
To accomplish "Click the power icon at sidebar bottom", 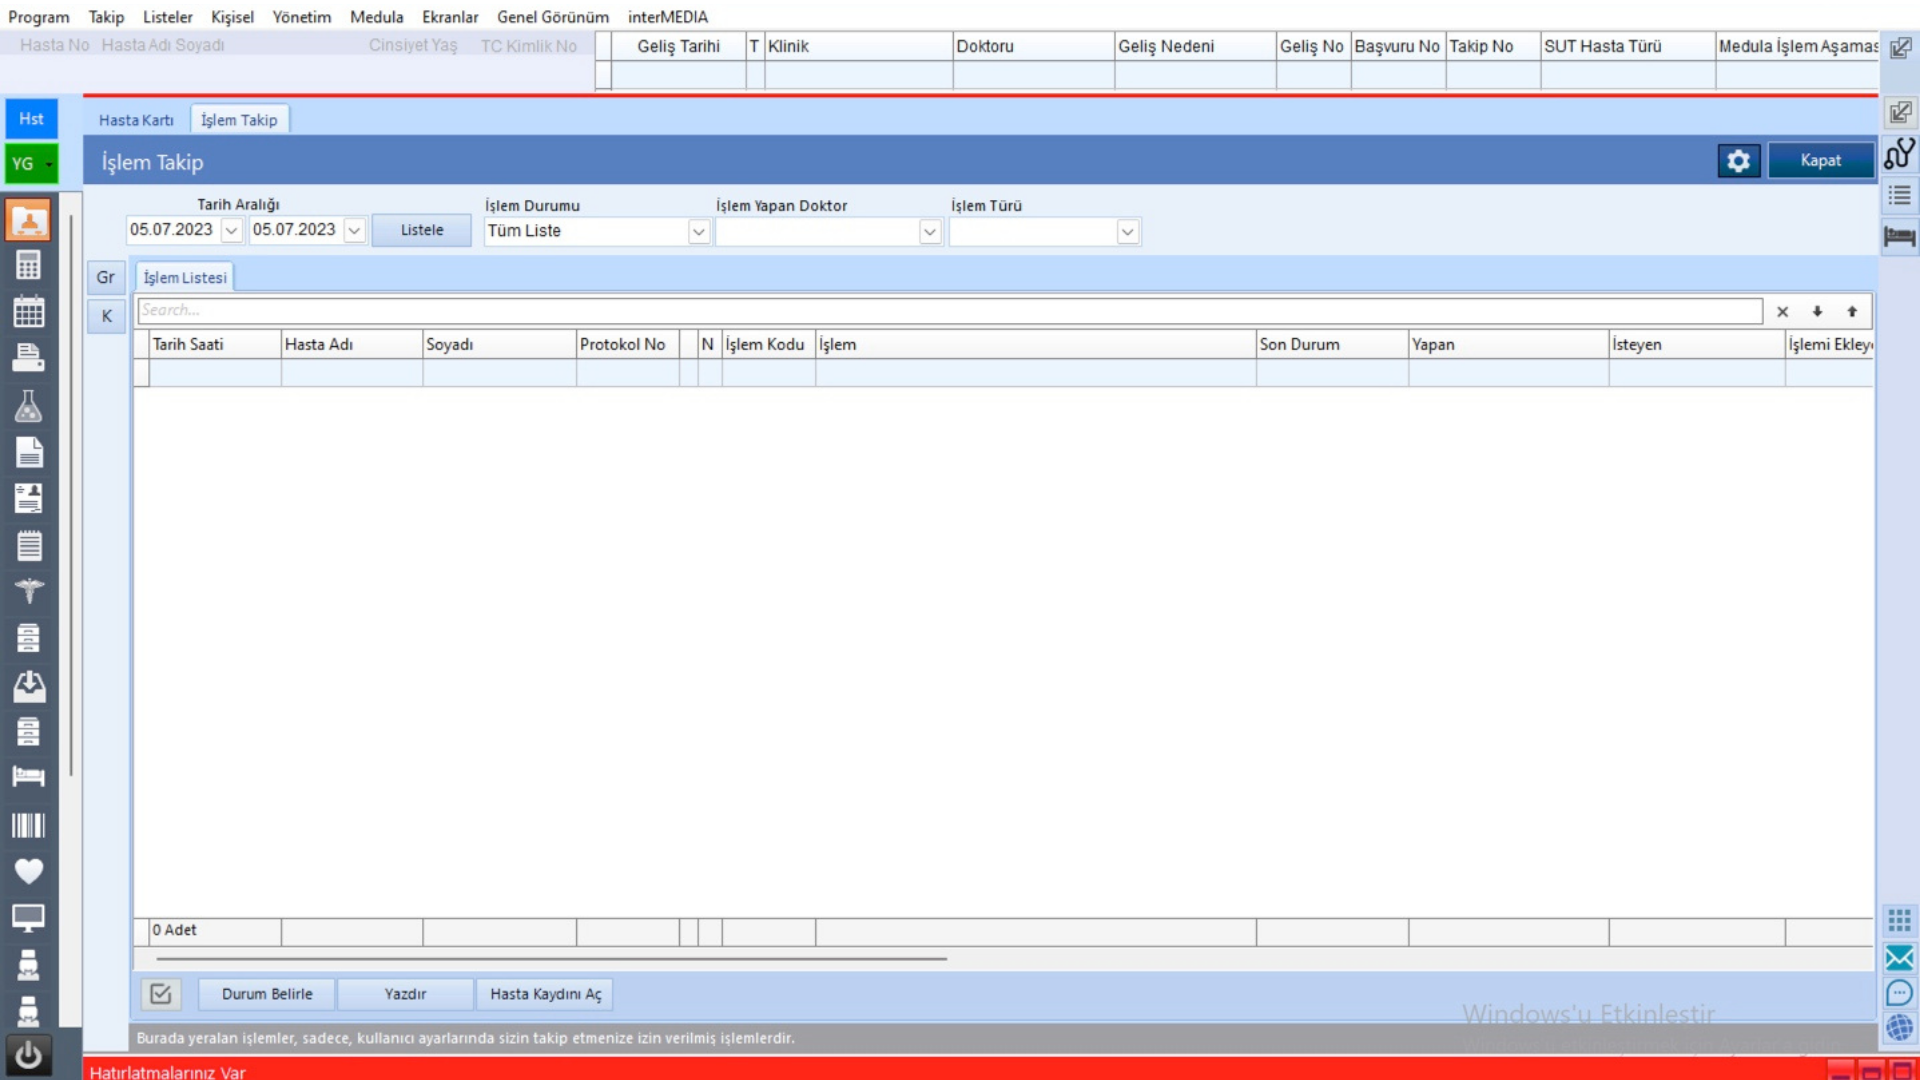I will click(x=28, y=1056).
